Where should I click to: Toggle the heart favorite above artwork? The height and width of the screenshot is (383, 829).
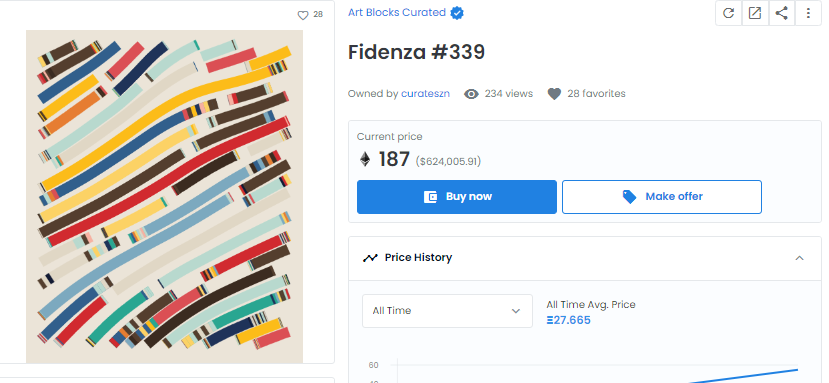pyautogui.click(x=303, y=15)
